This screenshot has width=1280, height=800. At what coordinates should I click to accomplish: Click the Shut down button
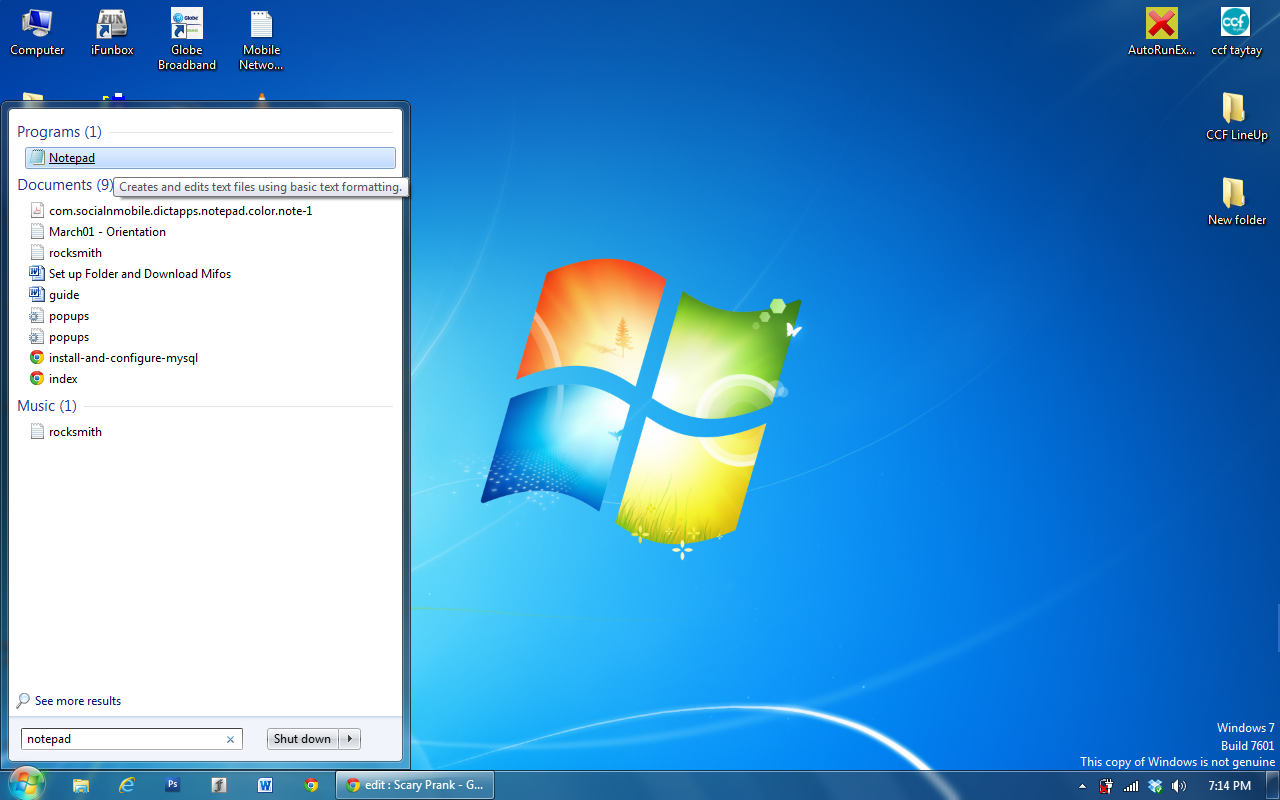pos(302,739)
